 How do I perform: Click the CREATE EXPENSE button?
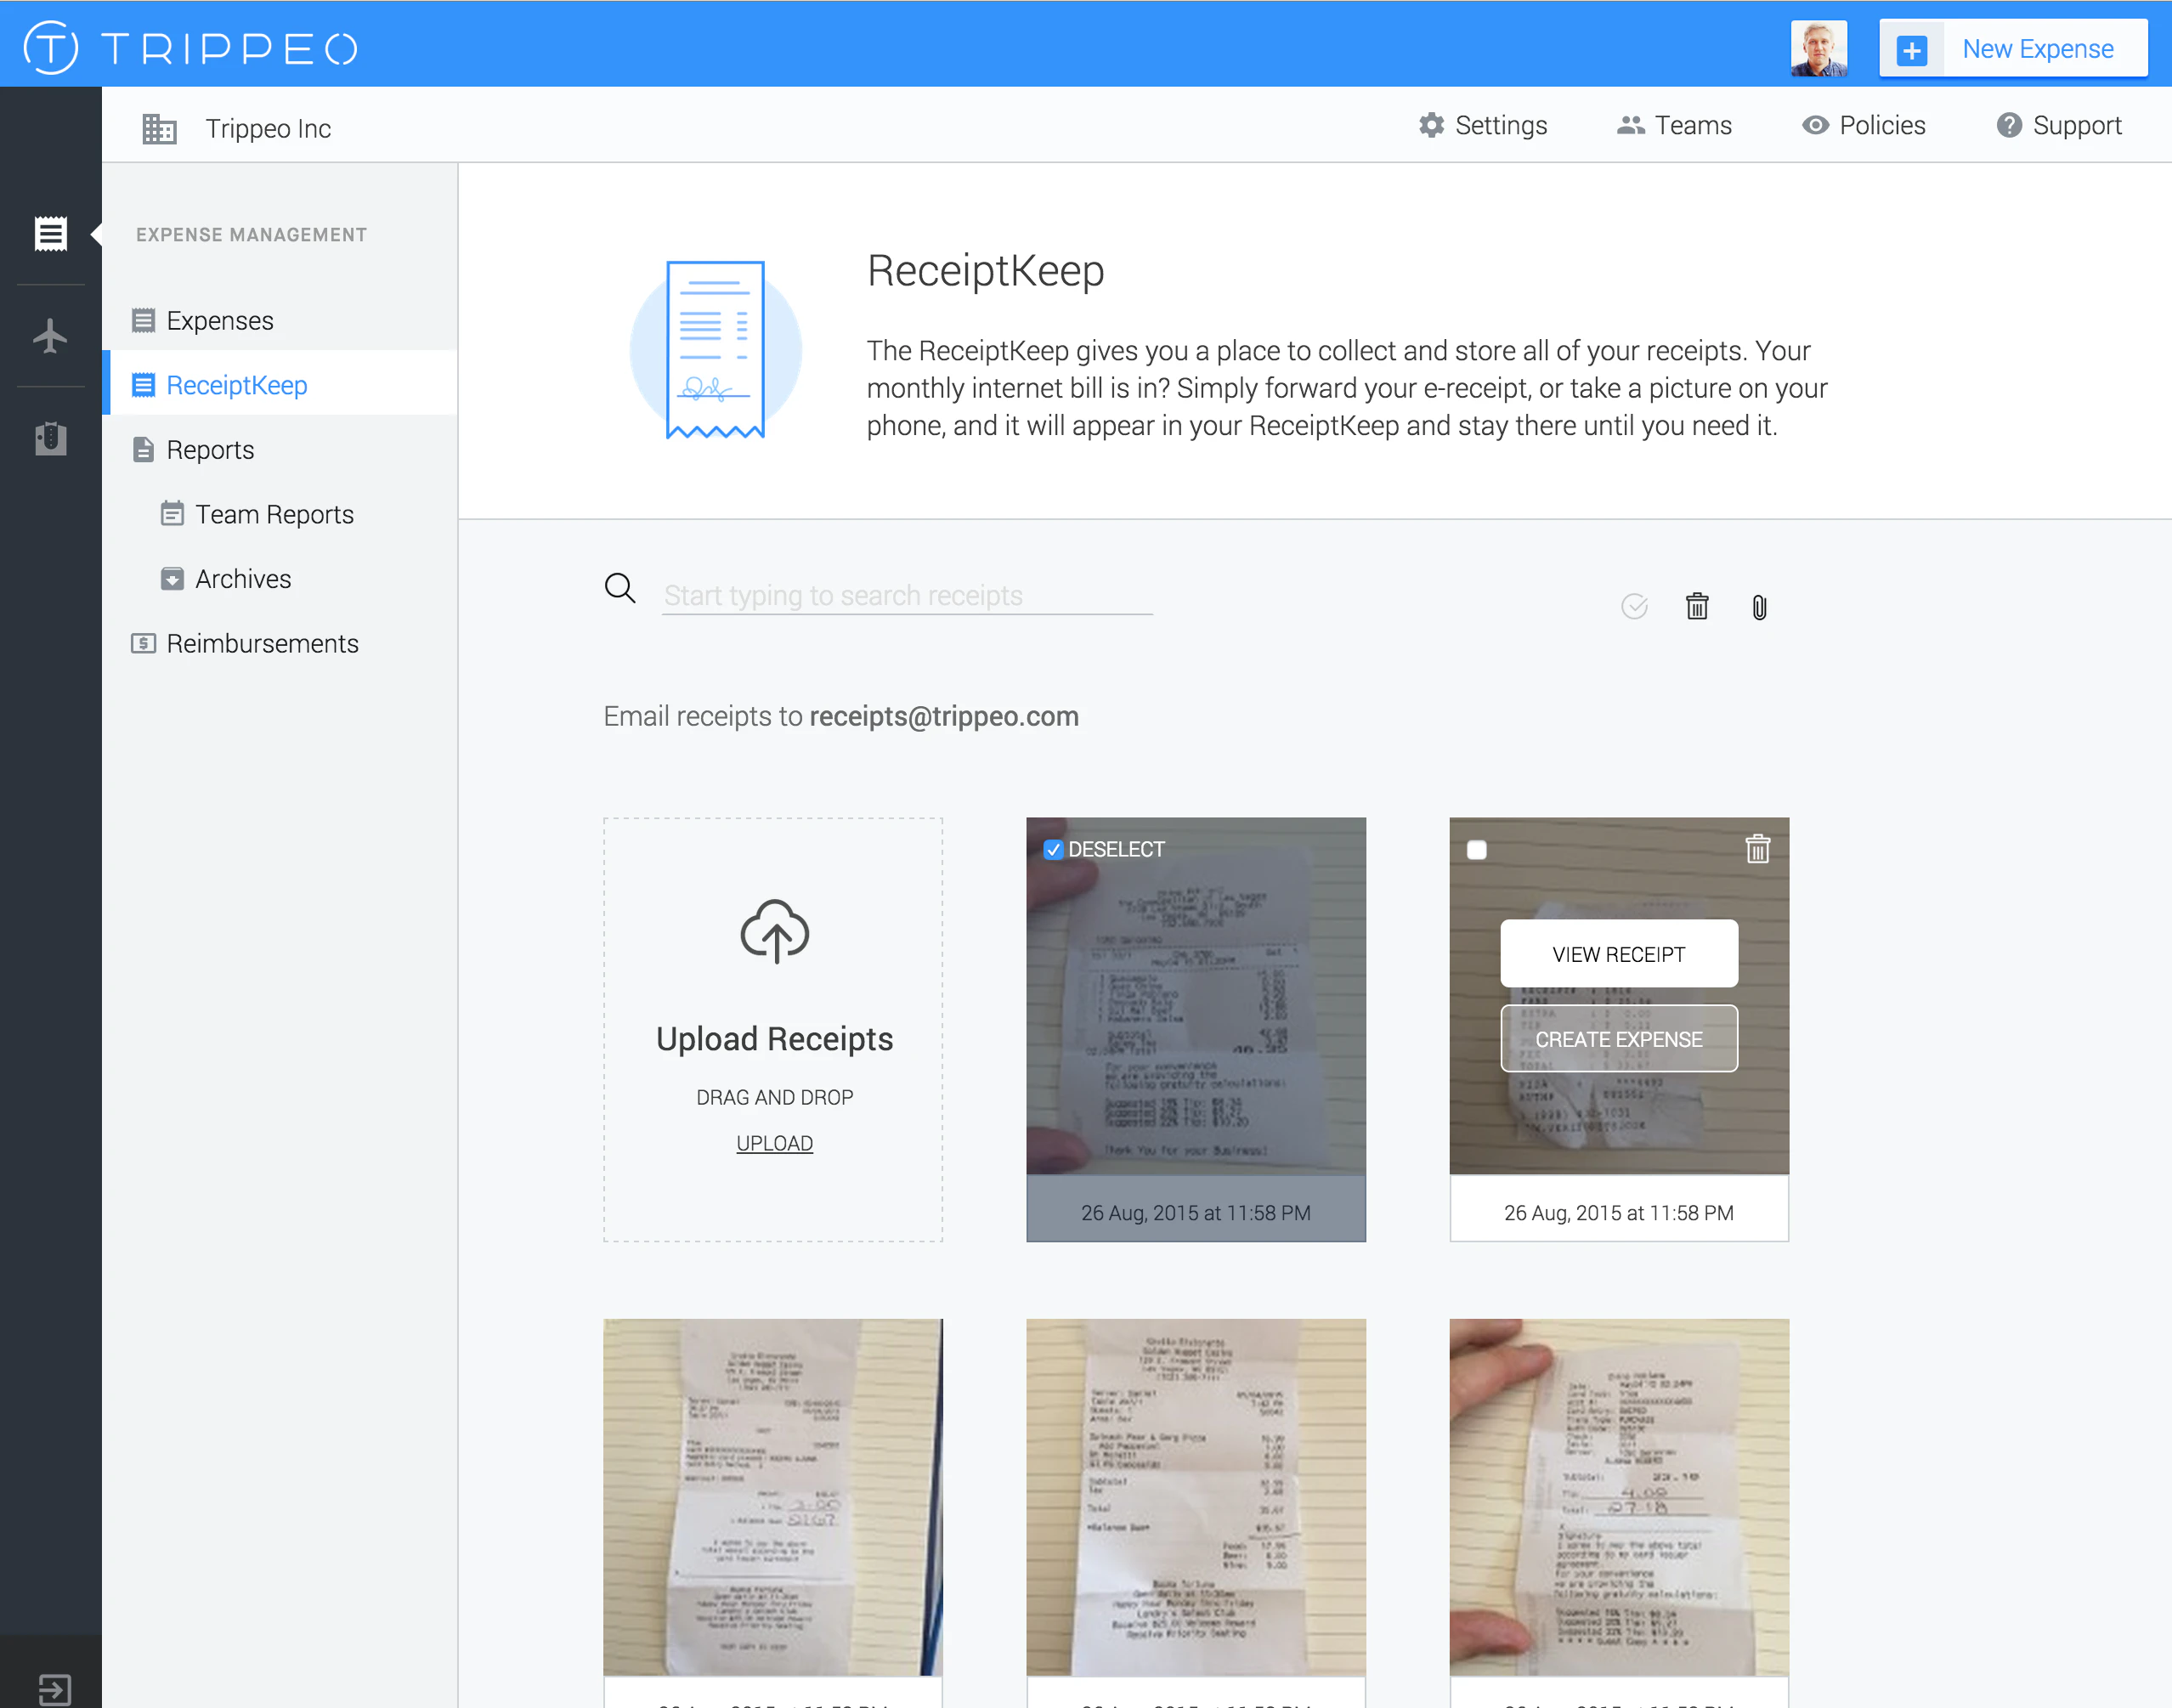coord(1618,1039)
